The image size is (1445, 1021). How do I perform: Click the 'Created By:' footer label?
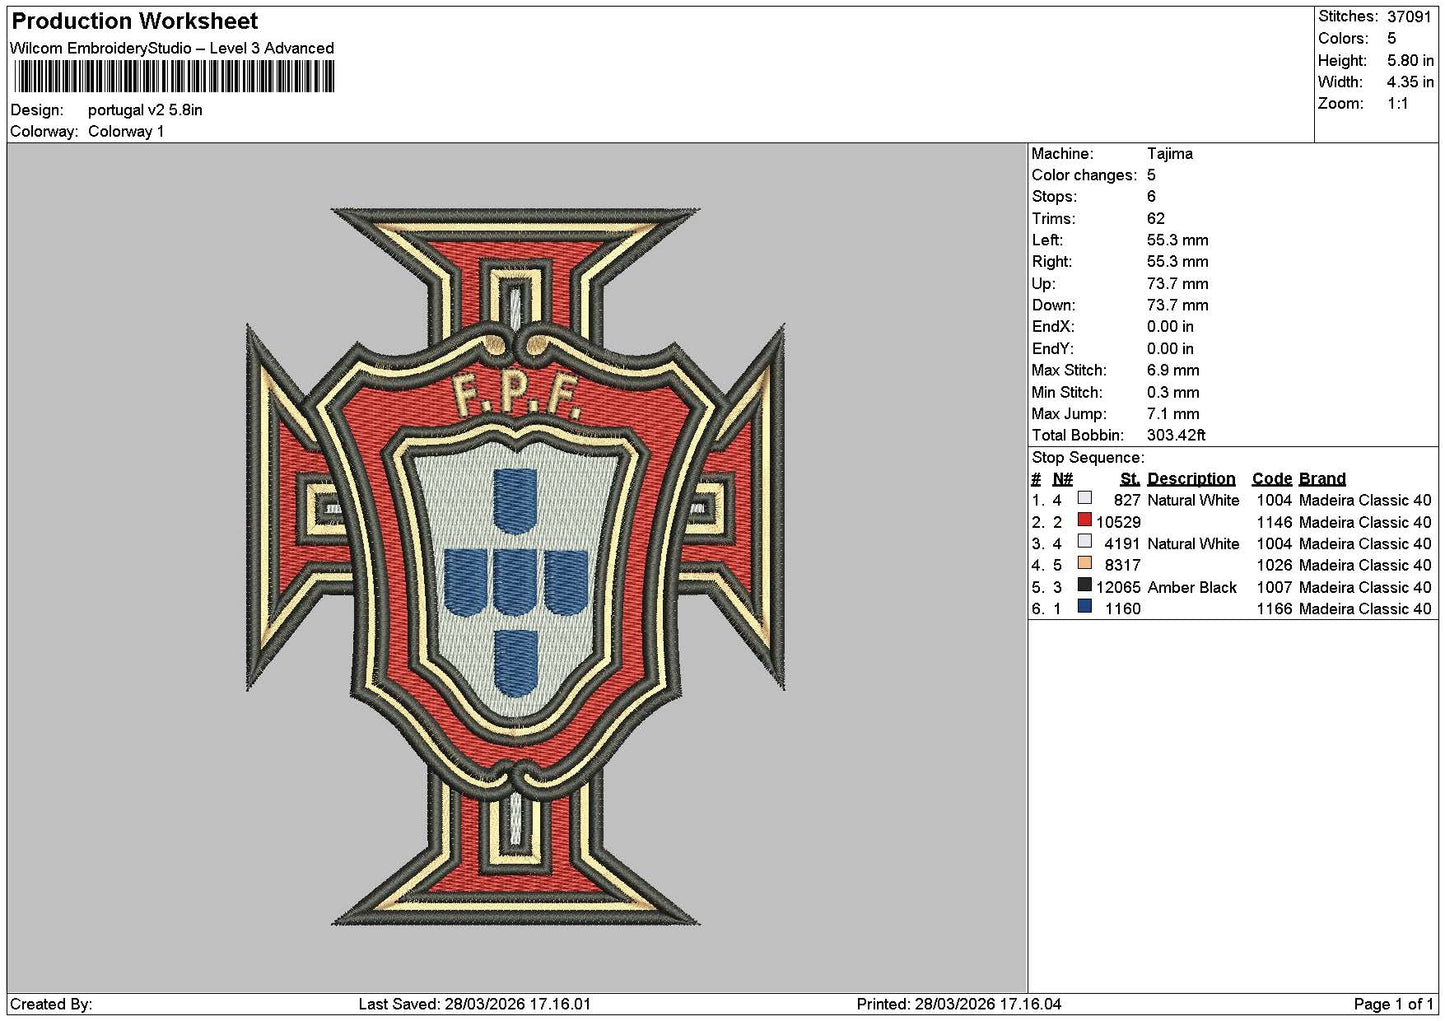51,1004
